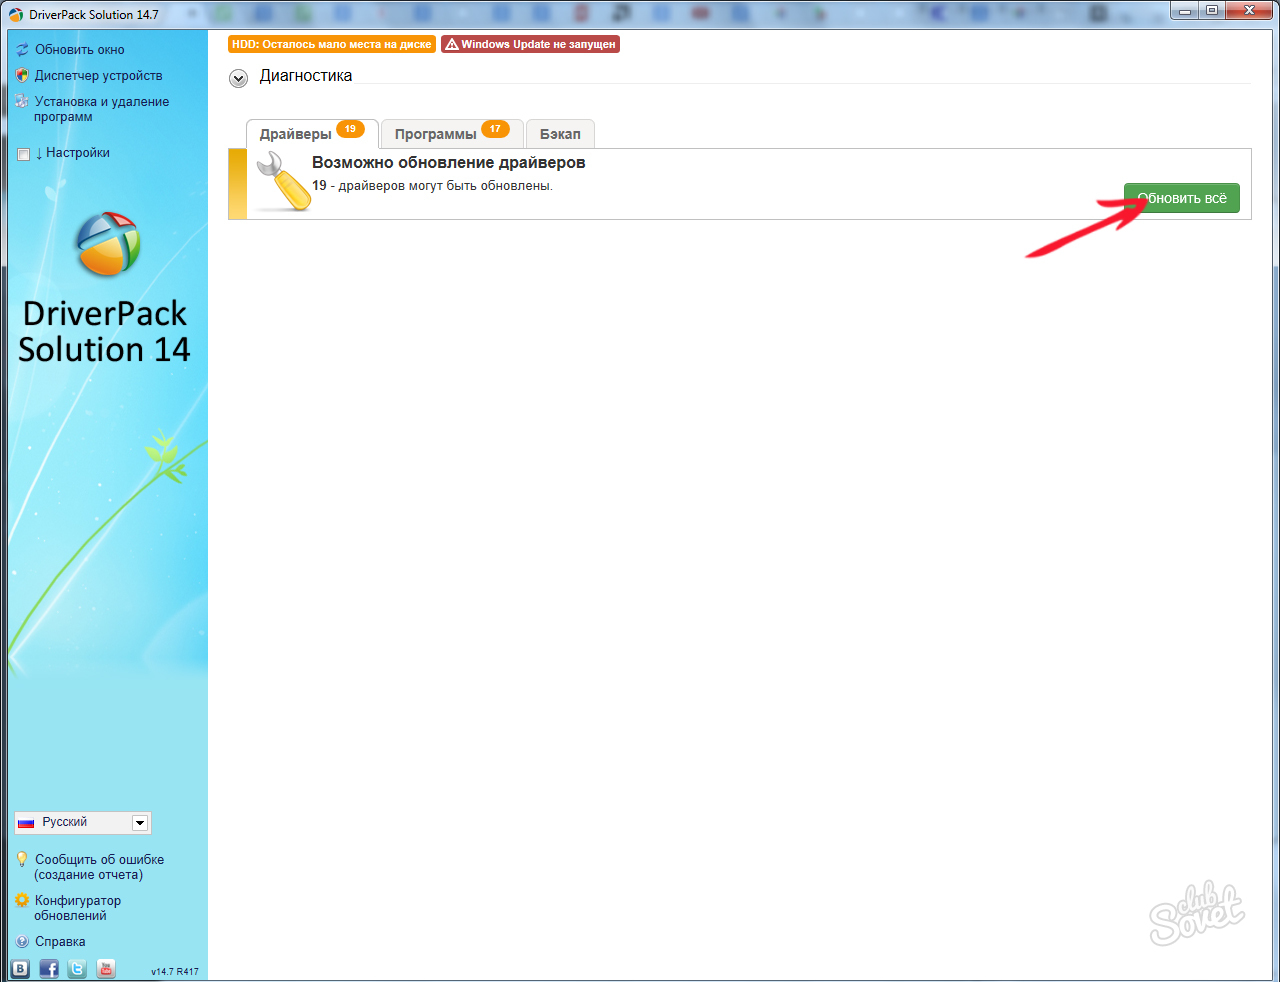Minimize the DriverPack Solution window
The width and height of the screenshot is (1280, 982).
coord(1185,10)
